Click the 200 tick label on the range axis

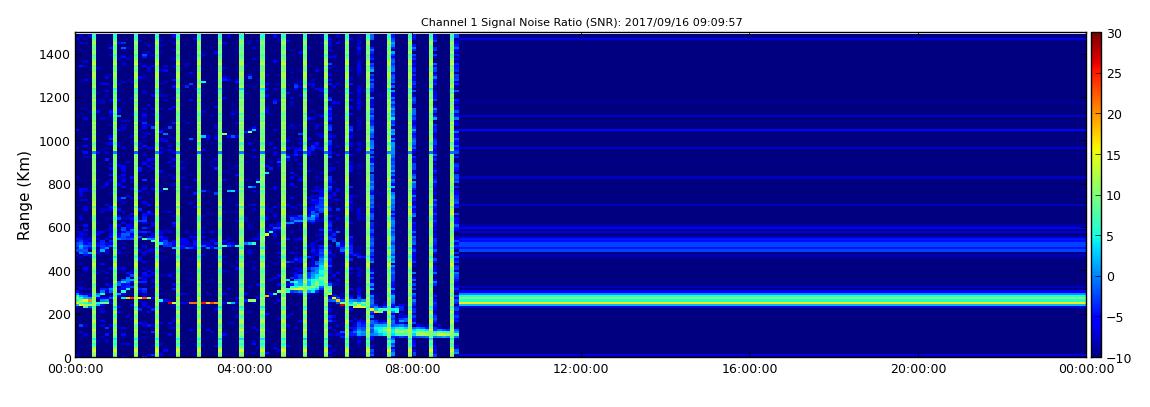[59, 314]
